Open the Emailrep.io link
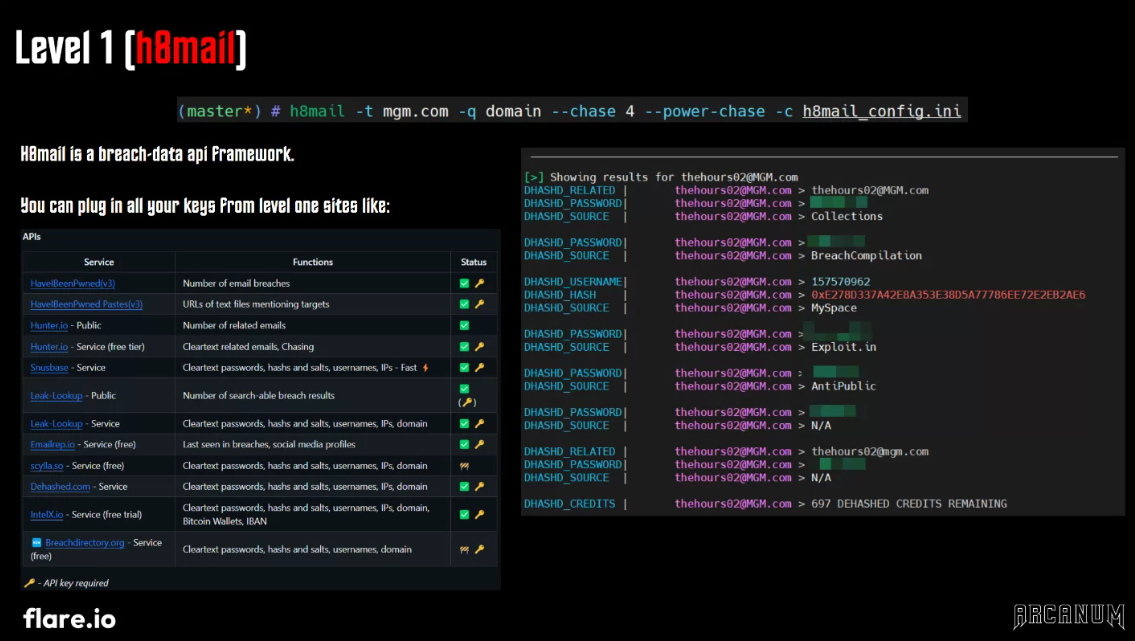 coord(52,445)
